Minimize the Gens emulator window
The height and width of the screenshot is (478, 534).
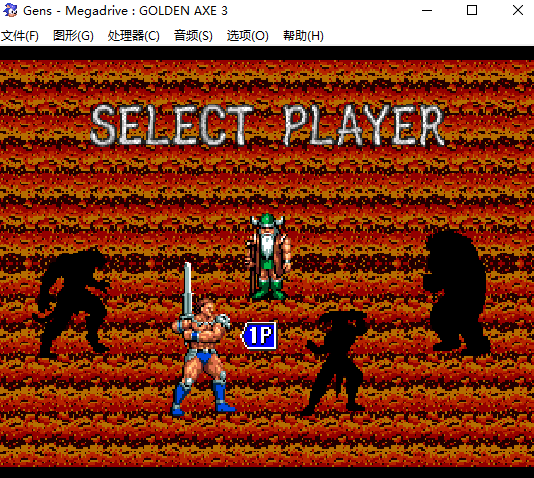(427, 11)
